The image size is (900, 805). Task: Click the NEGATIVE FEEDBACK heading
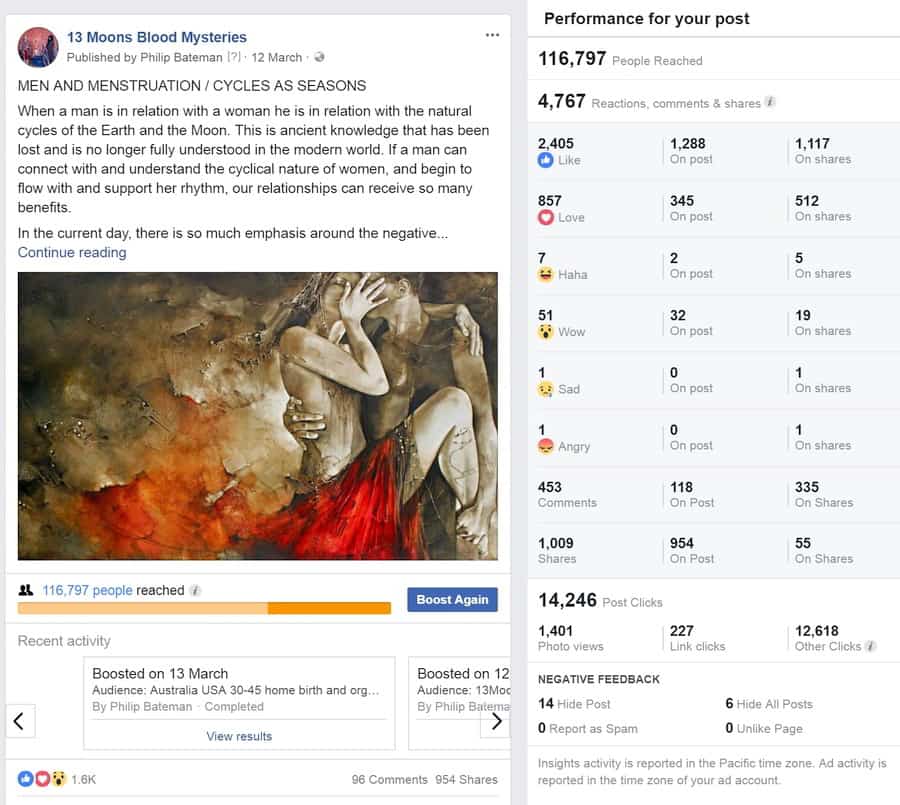(x=599, y=679)
